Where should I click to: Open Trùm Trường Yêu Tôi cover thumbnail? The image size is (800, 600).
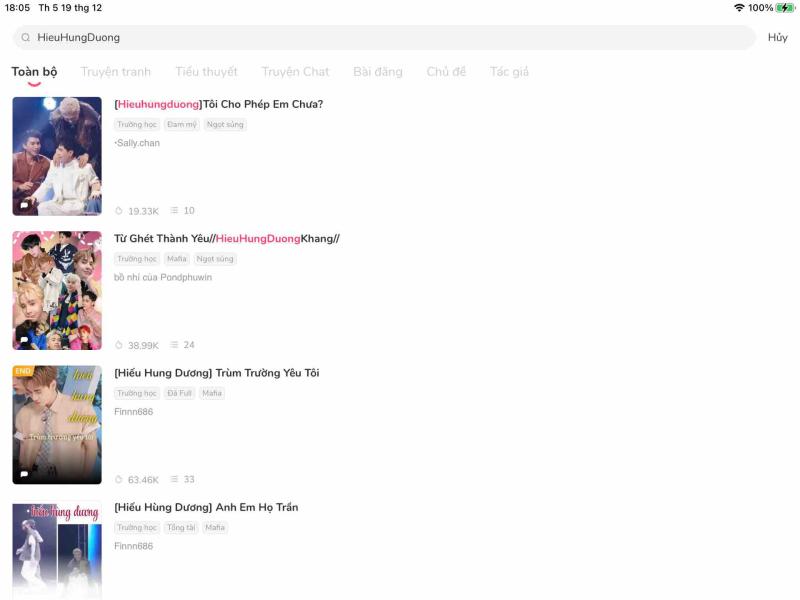57,424
